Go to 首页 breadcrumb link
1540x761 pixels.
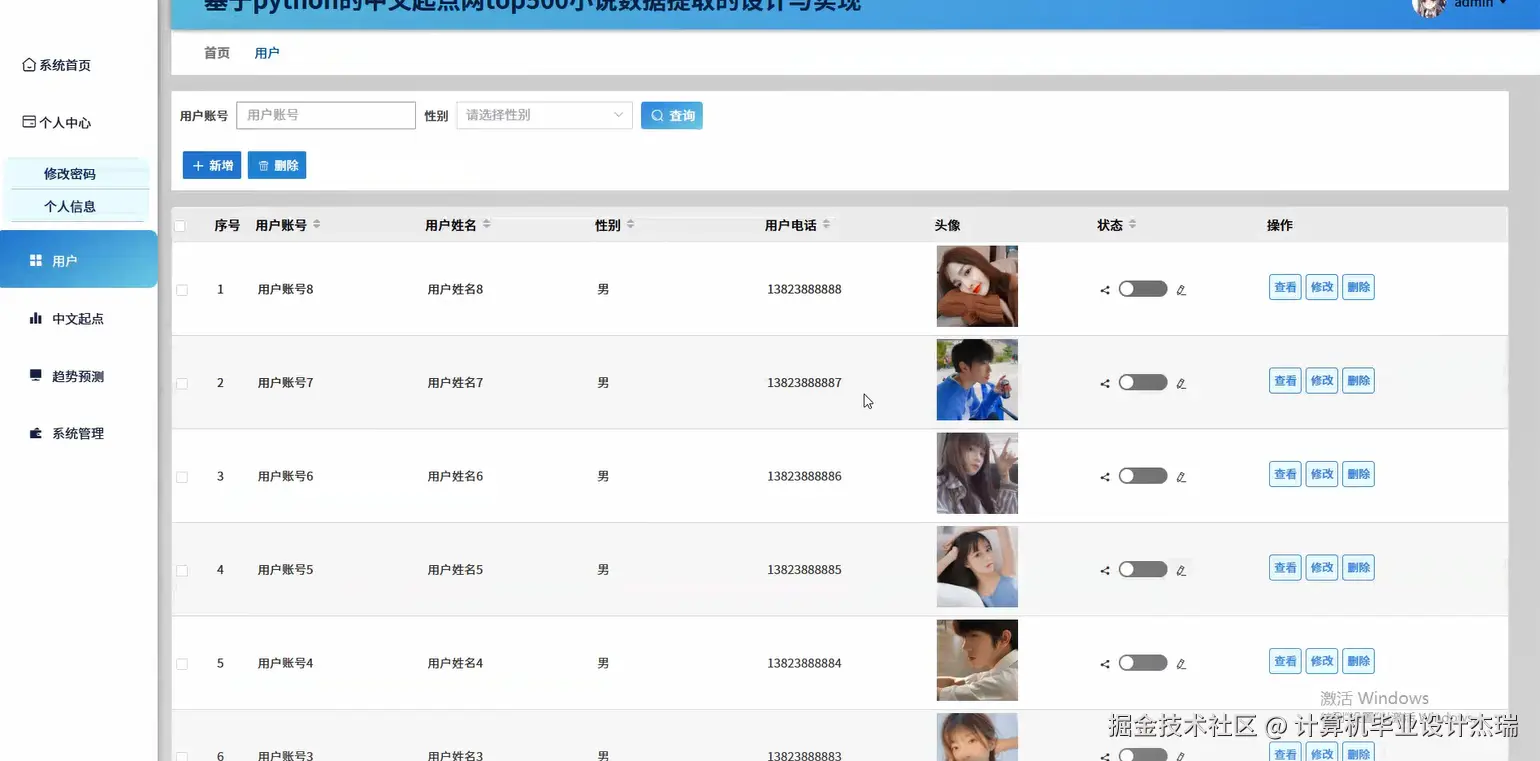[x=217, y=53]
